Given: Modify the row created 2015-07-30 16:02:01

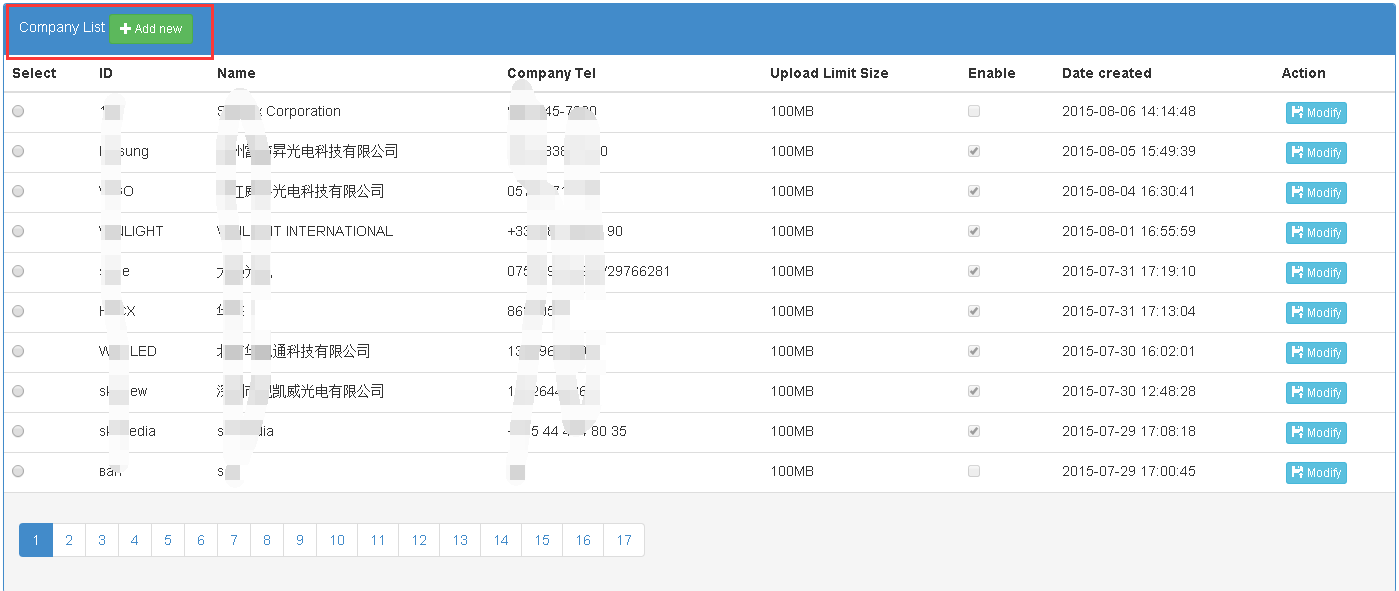Looking at the screenshot, I should tap(1316, 353).
